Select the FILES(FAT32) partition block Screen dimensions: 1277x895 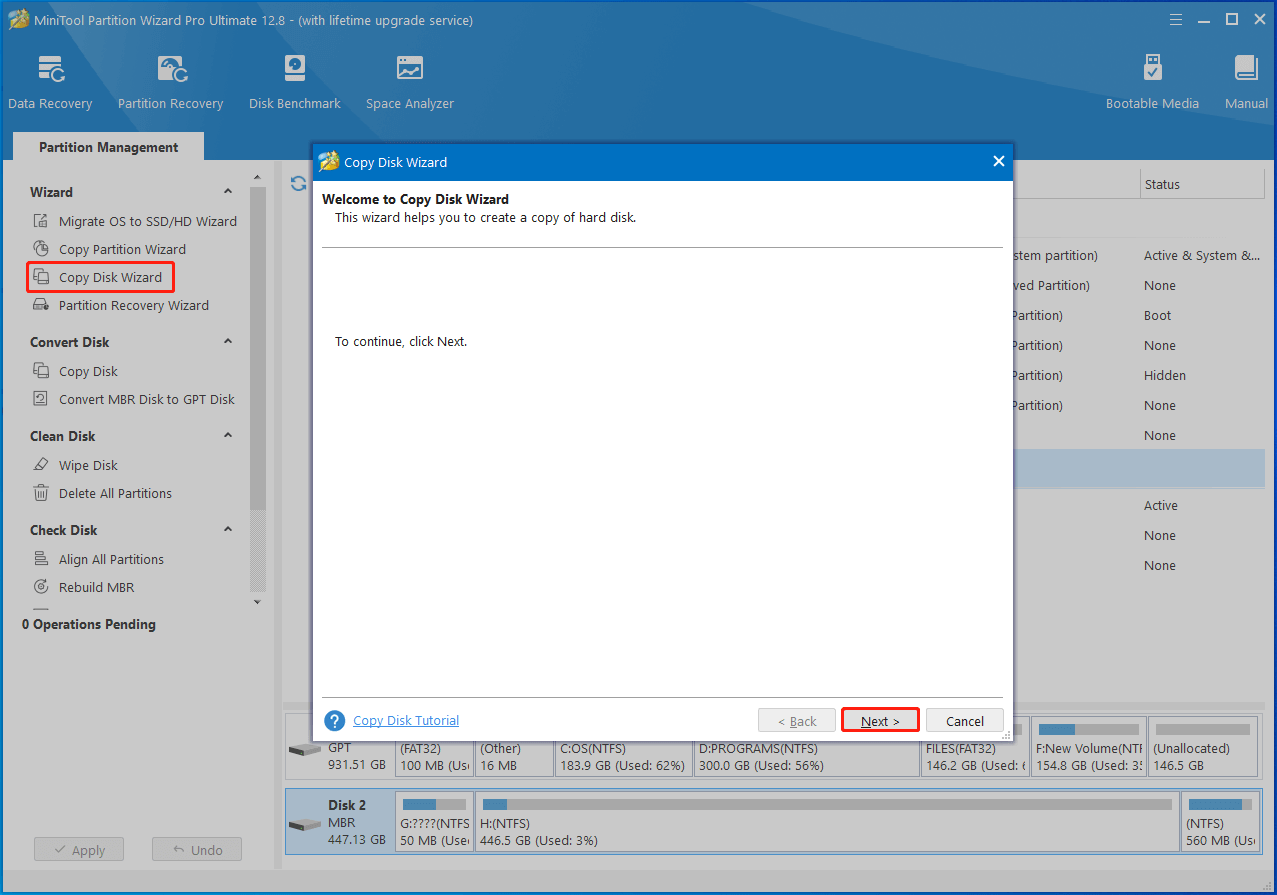(x=974, y=757)
